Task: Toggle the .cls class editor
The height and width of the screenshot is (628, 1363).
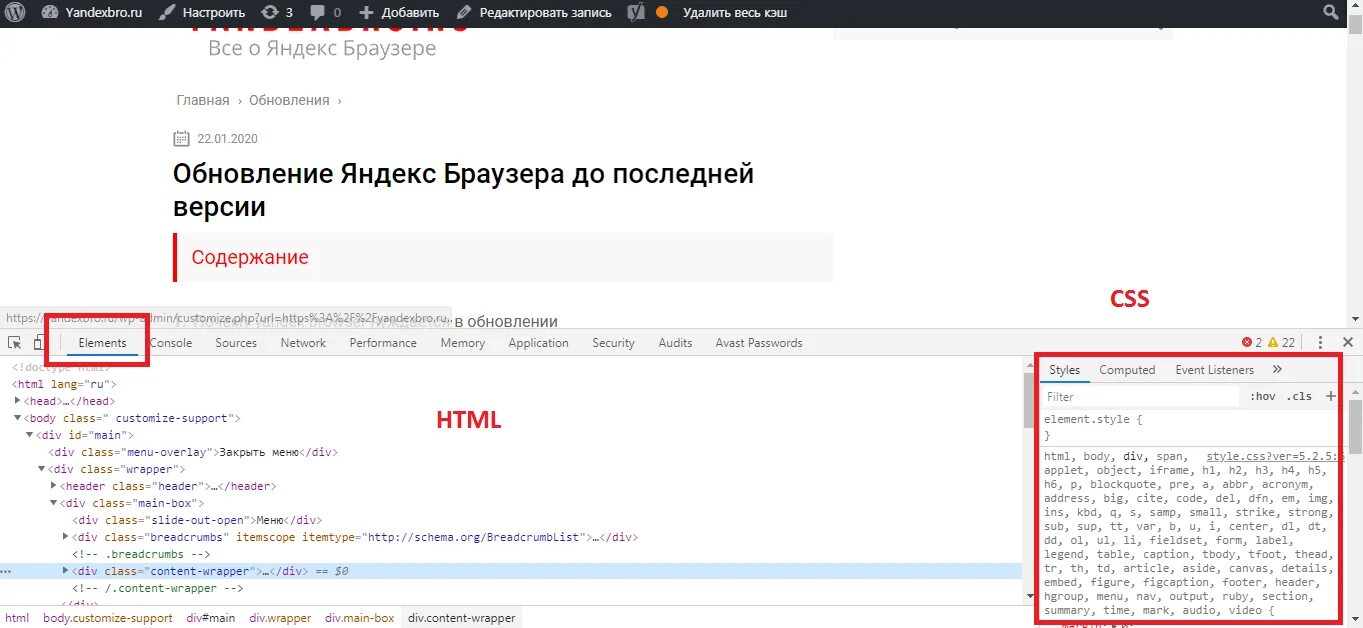Action: click(x=1299, y=397)
